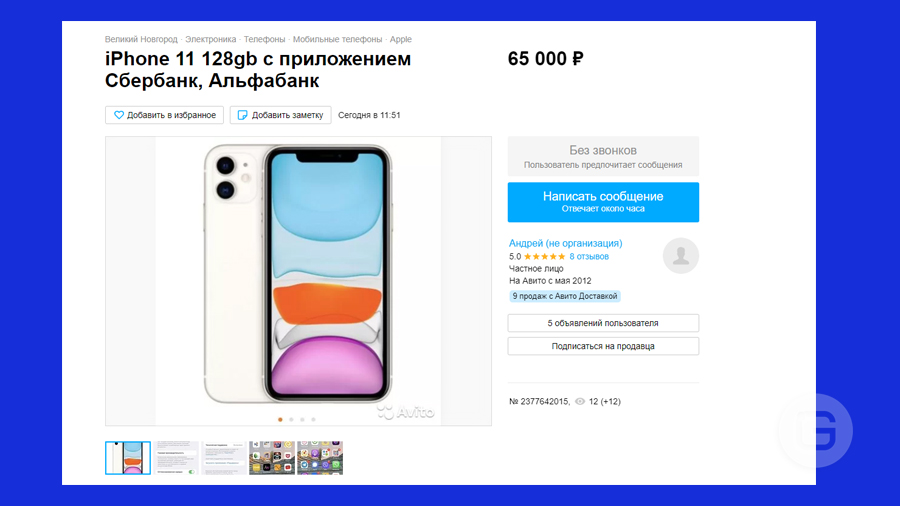Select the second carousel dot
900x506 pixels.
[x=291, y=419]
